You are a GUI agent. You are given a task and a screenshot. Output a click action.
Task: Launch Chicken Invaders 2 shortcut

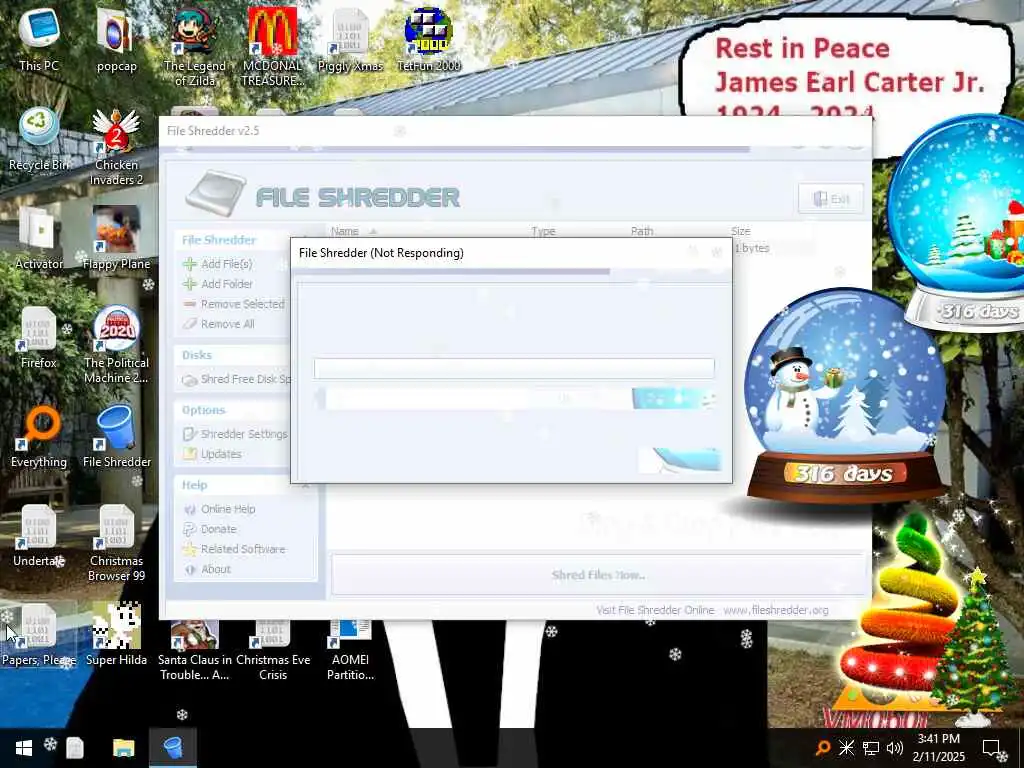pos(116,146)
